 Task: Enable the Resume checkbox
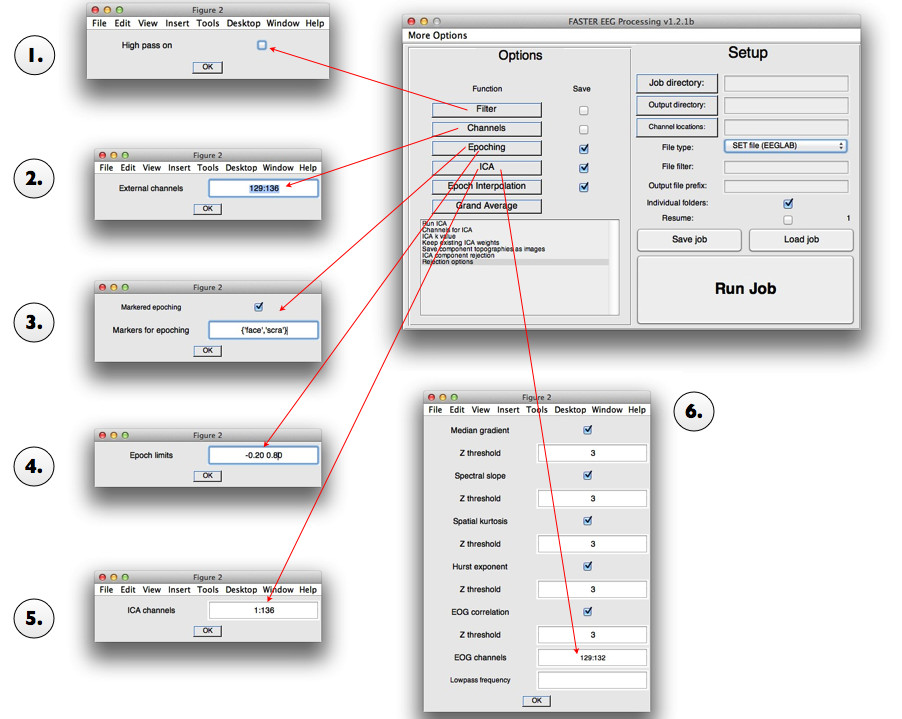coord(788,220)
